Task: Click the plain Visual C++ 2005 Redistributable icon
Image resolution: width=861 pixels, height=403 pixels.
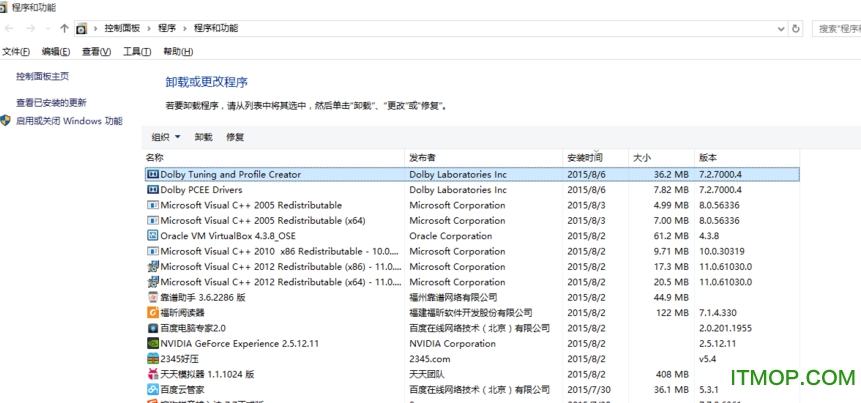Action: click(153, 205)
